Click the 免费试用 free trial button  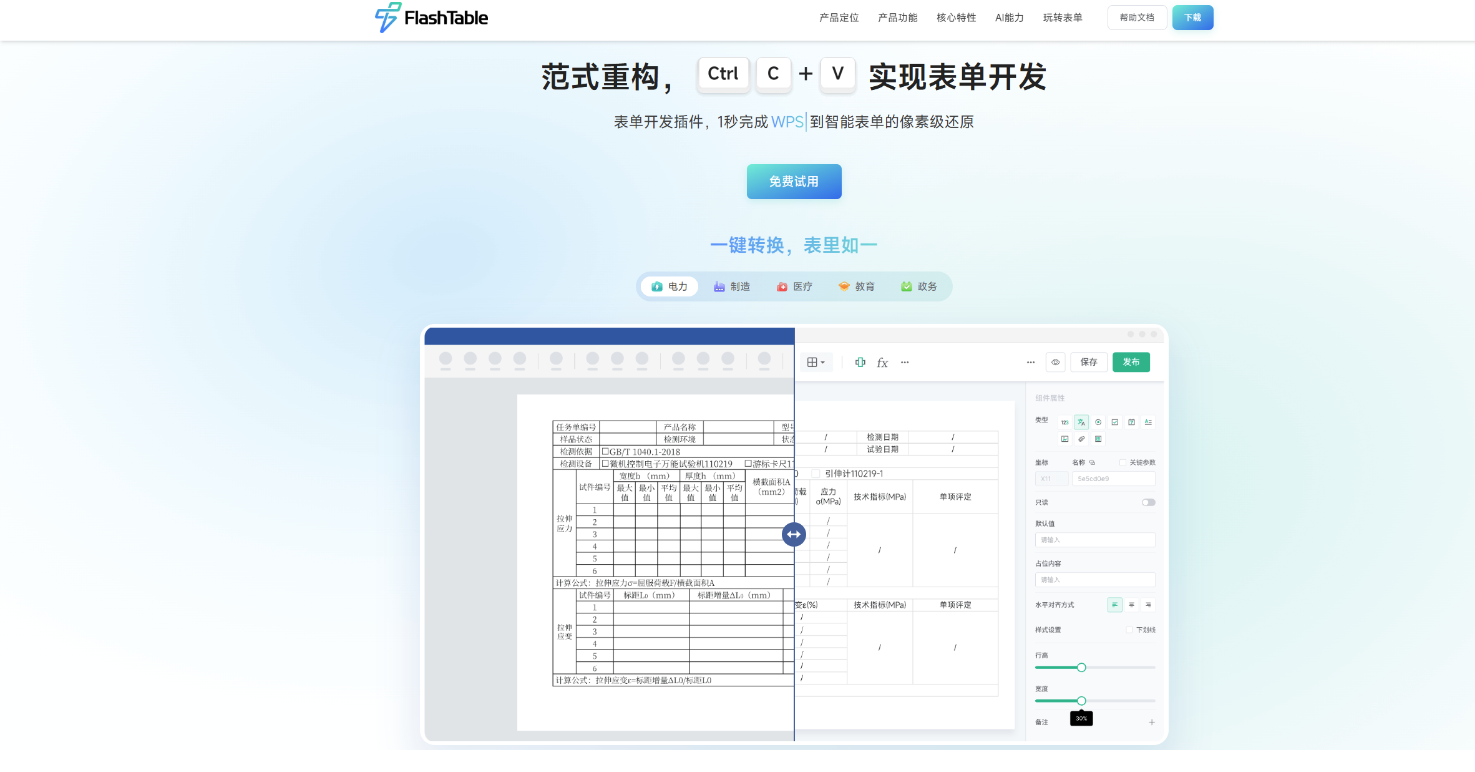point(794,182)
